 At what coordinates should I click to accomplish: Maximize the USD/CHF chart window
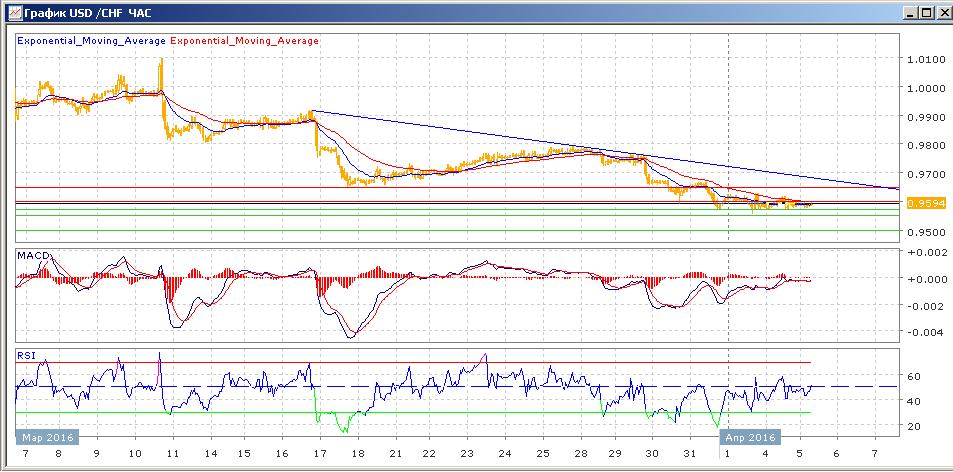pyautogui.click(x=923, y=12)
